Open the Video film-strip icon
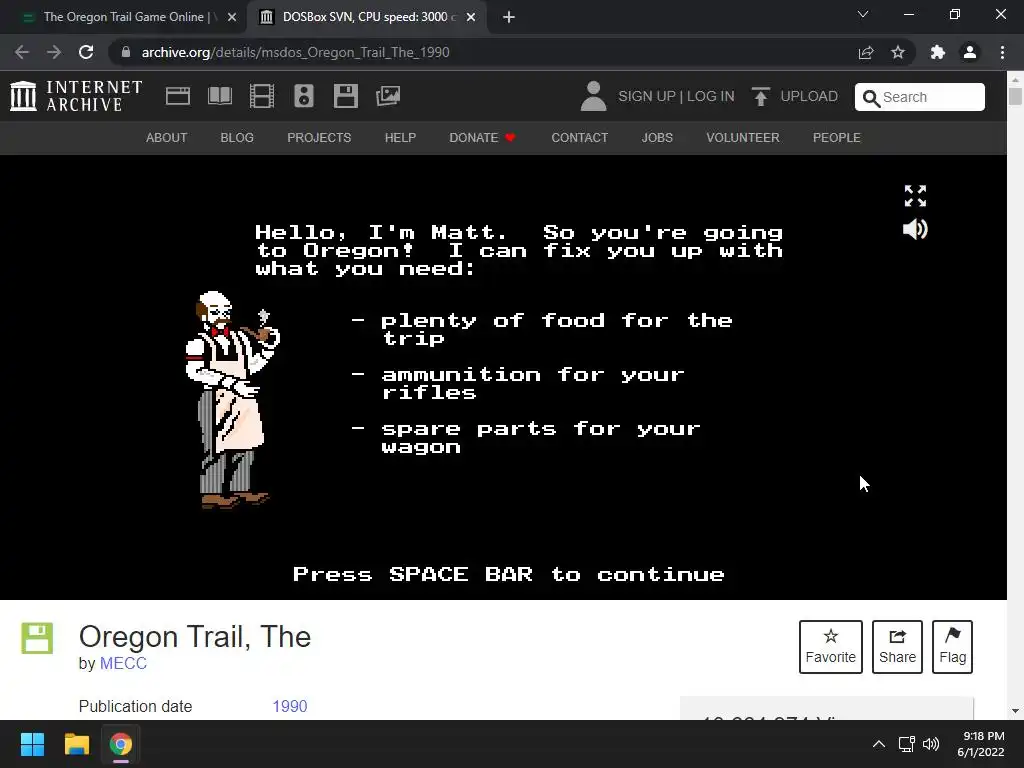The image size is (1024, 768). (x=262, y=96)
